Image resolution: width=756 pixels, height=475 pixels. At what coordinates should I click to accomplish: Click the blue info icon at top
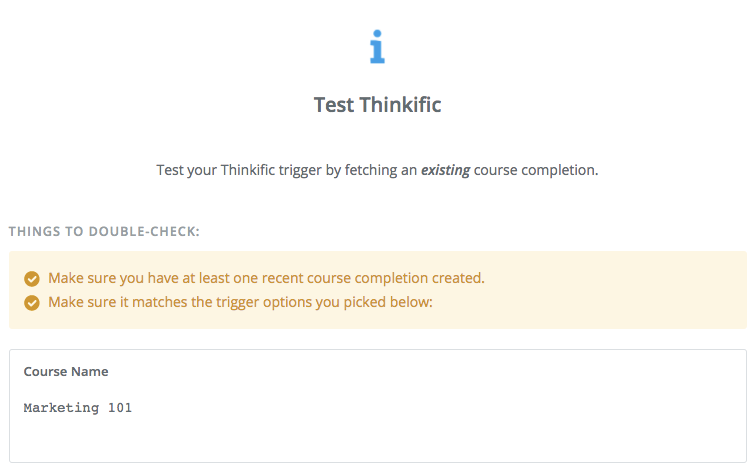click(378, 47)
